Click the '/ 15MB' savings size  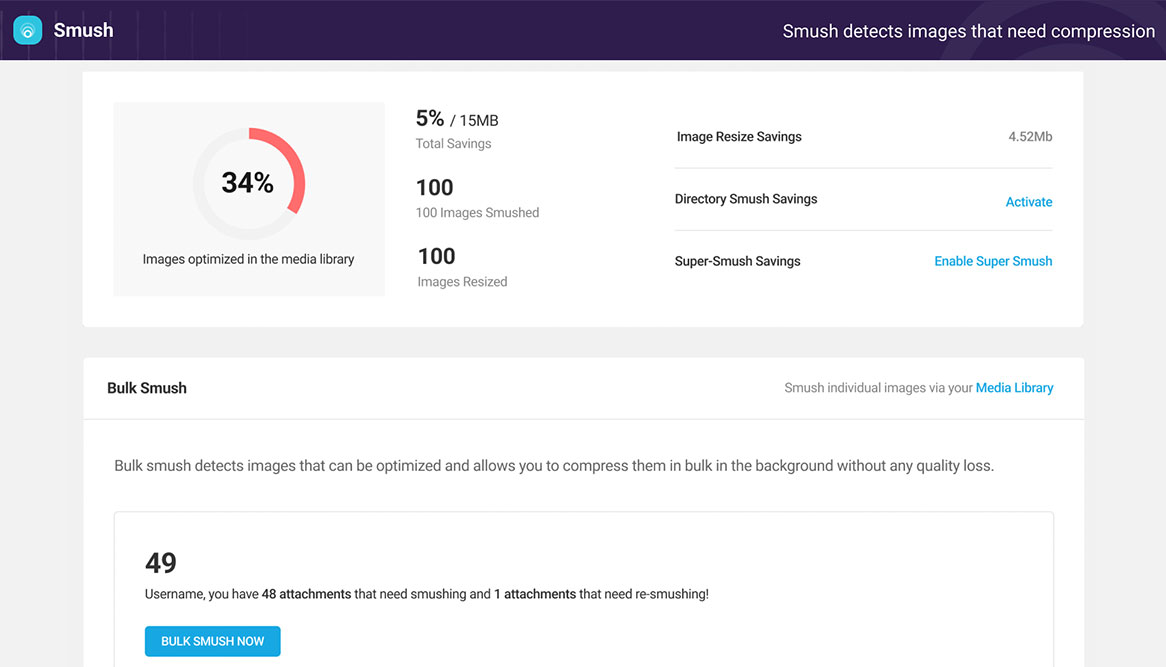pos(474,120)
